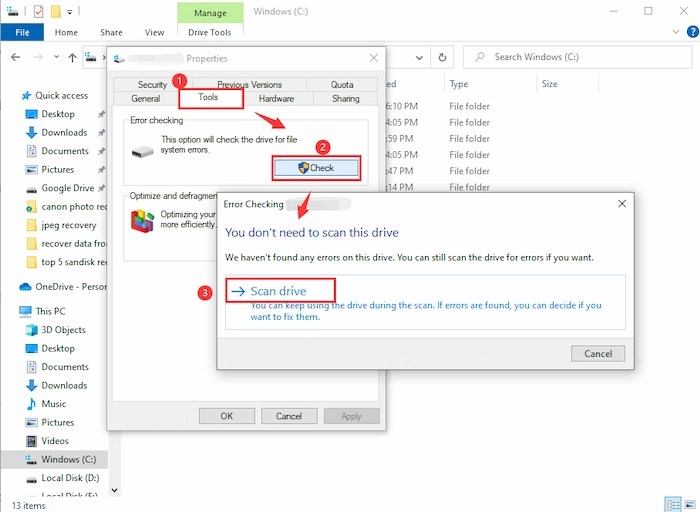Open recent locations dropdown arrow
The height and width of the screenshot is (512, 700).
[56, 57]
